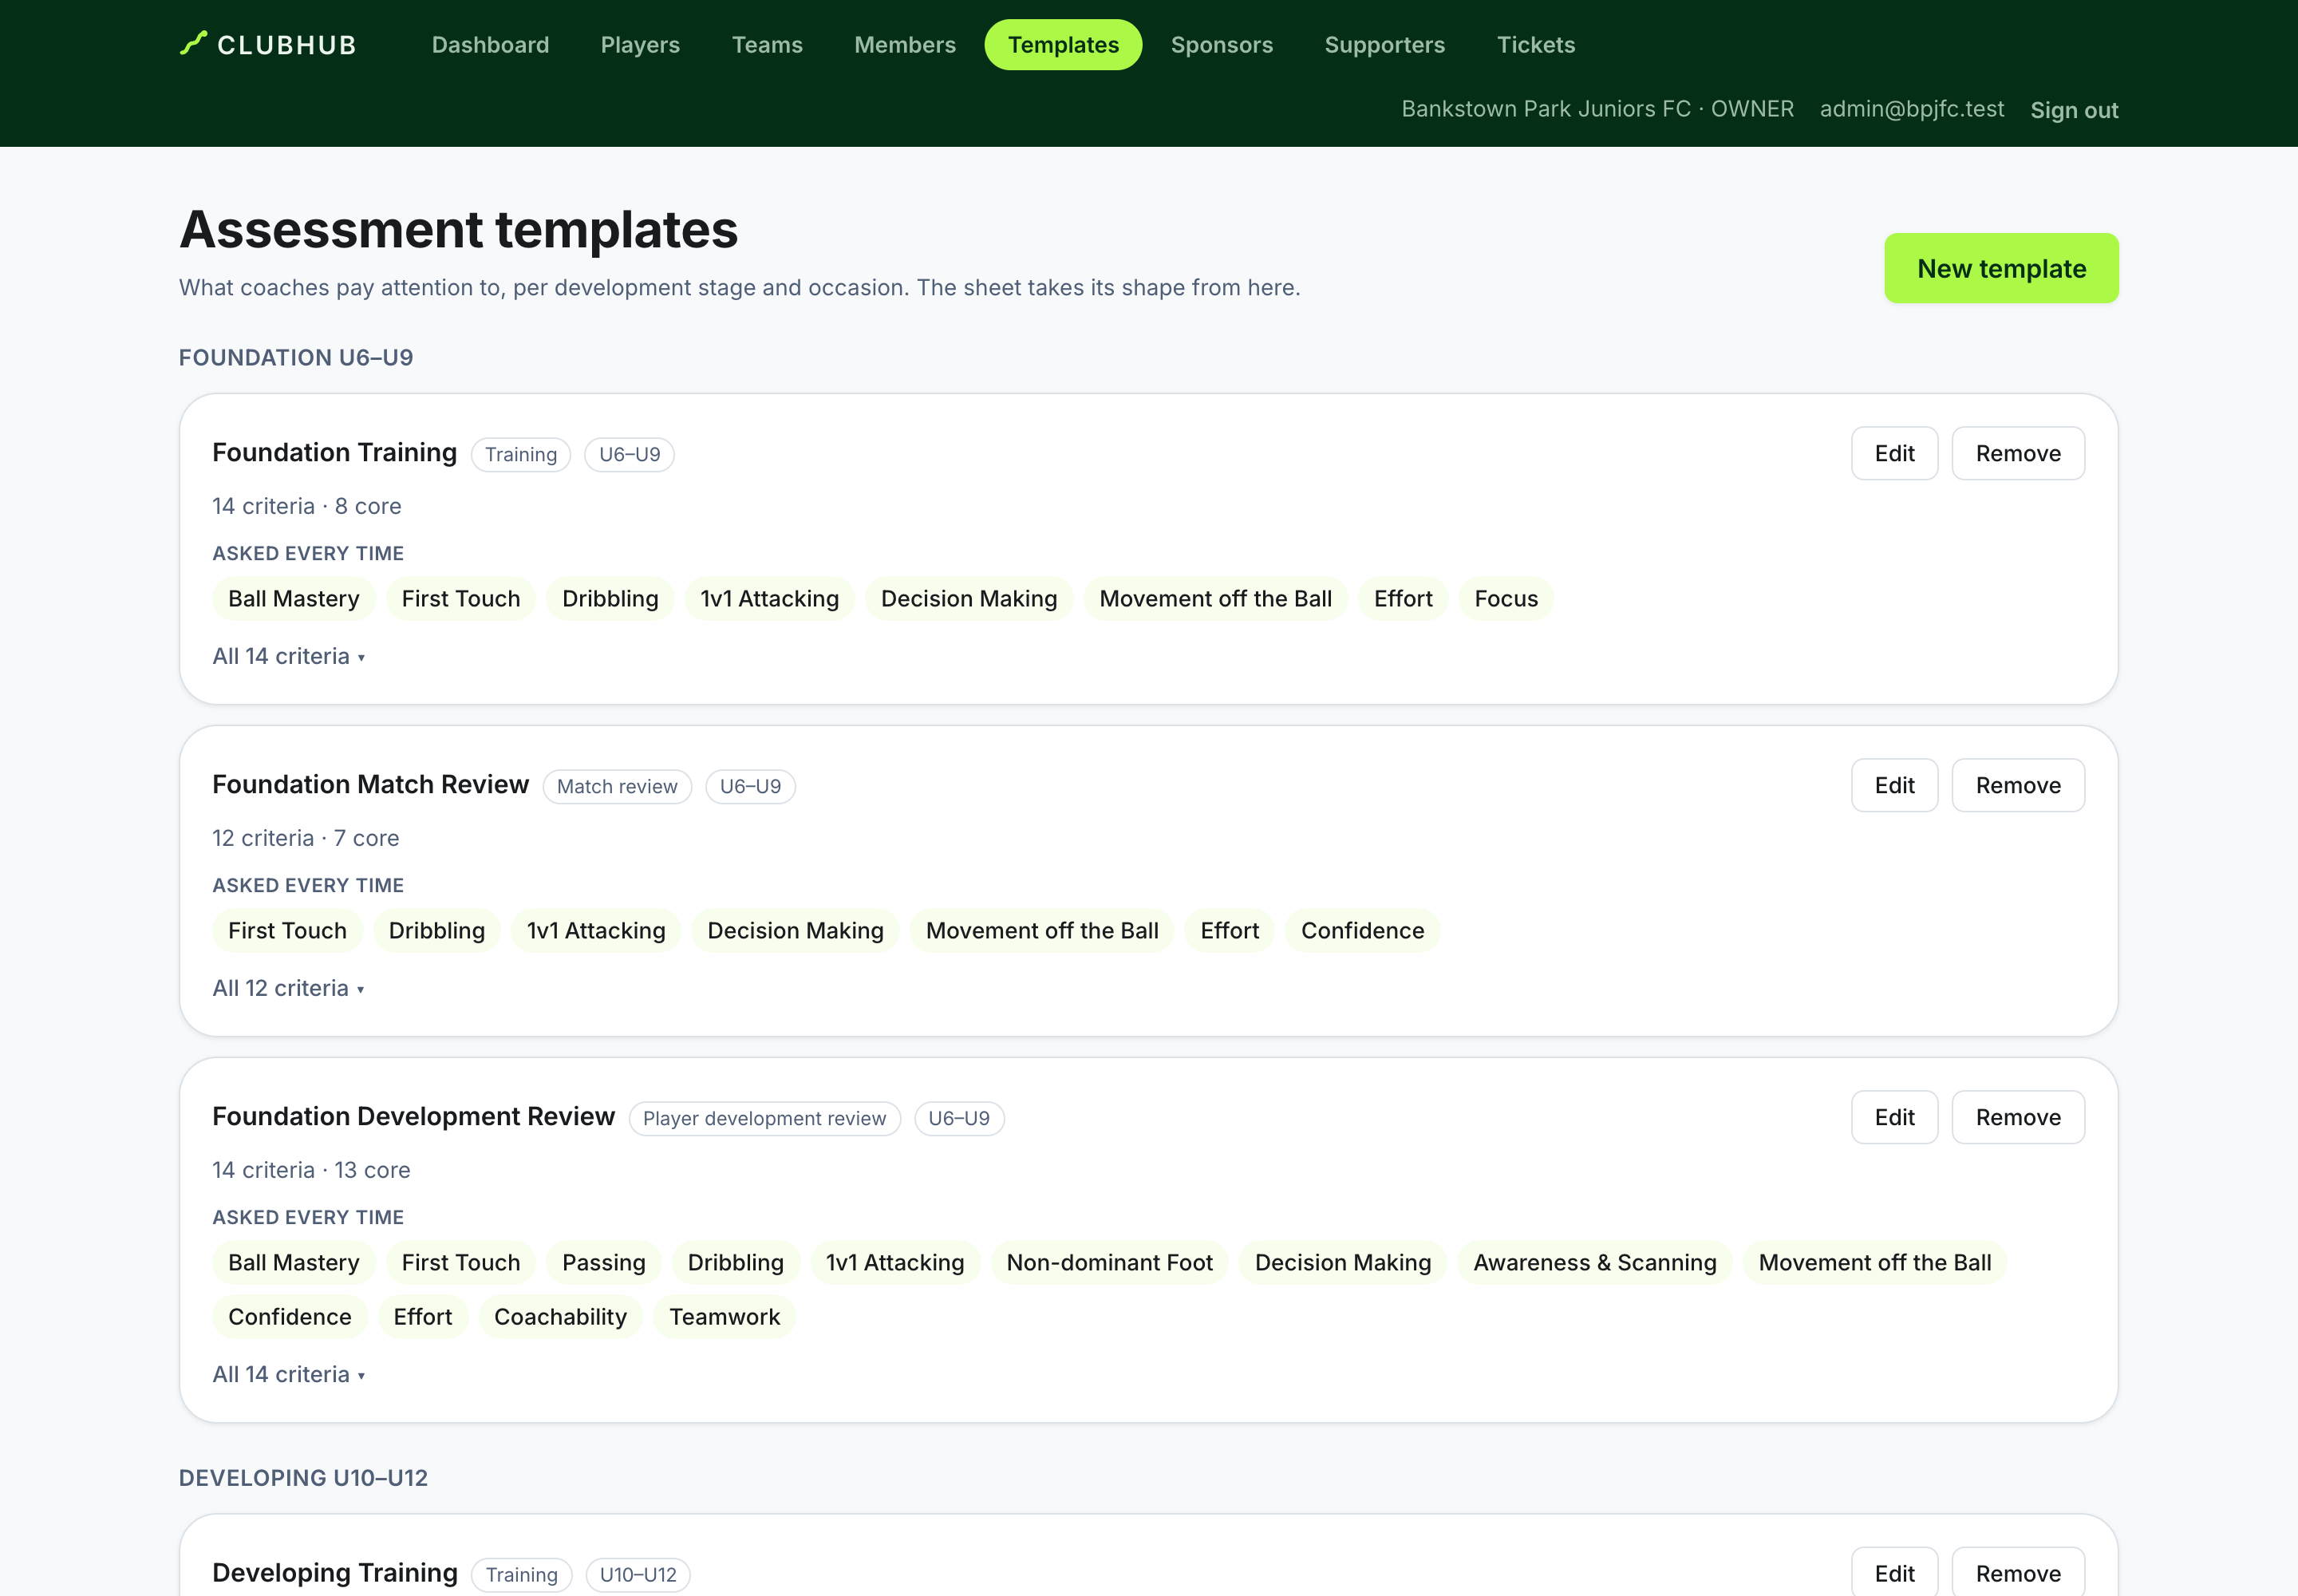
Task: Edit the Foundation Match Review template
Action: [1894, 785]
